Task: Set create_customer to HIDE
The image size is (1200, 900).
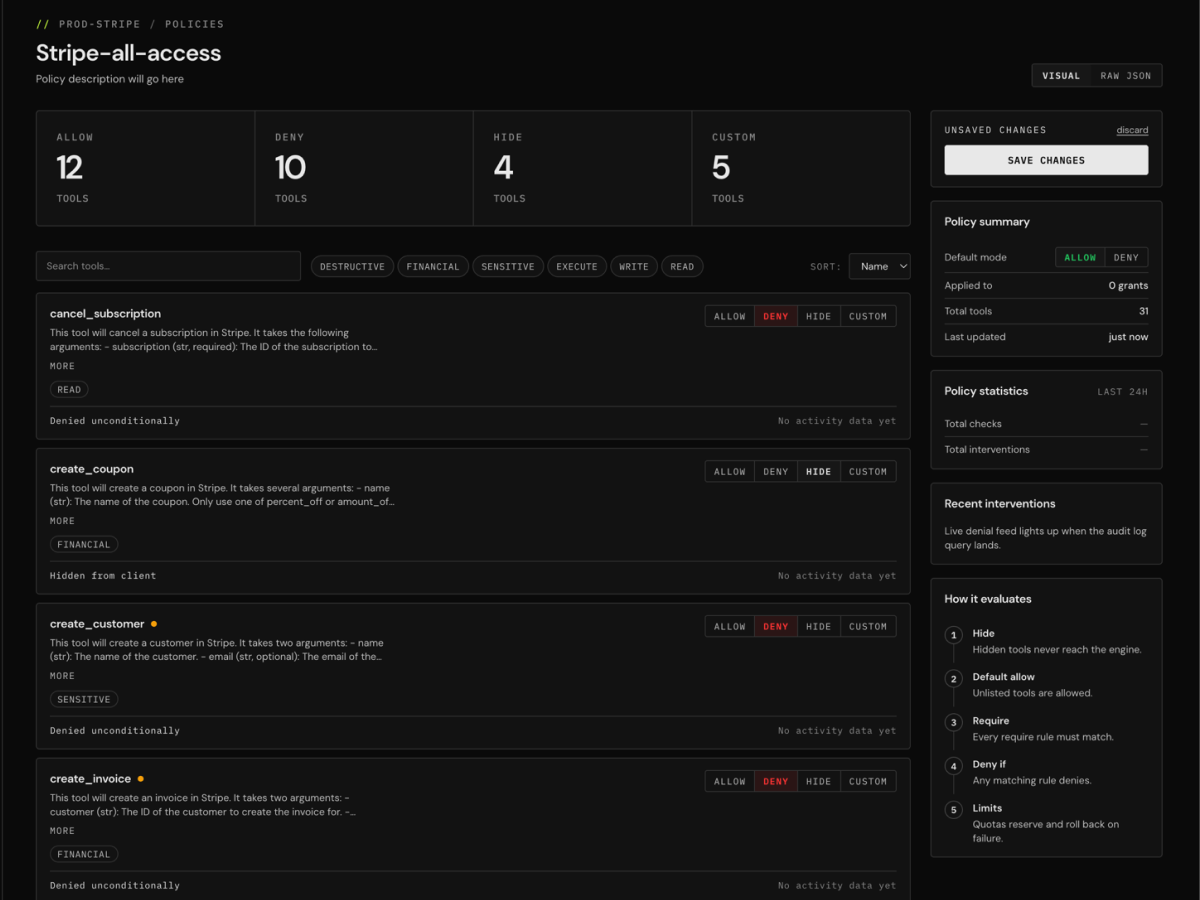Action: pos(818,625)
